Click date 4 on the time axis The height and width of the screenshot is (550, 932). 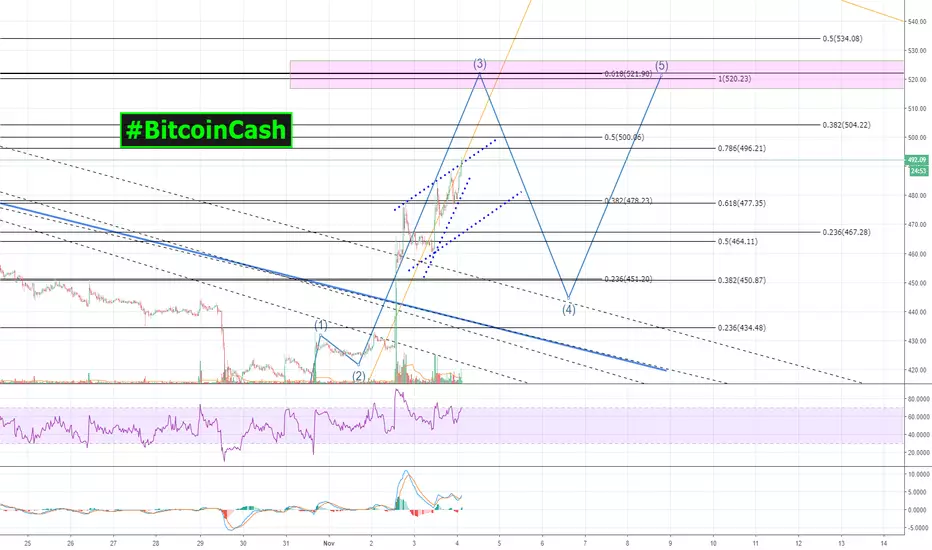[456, 543]
